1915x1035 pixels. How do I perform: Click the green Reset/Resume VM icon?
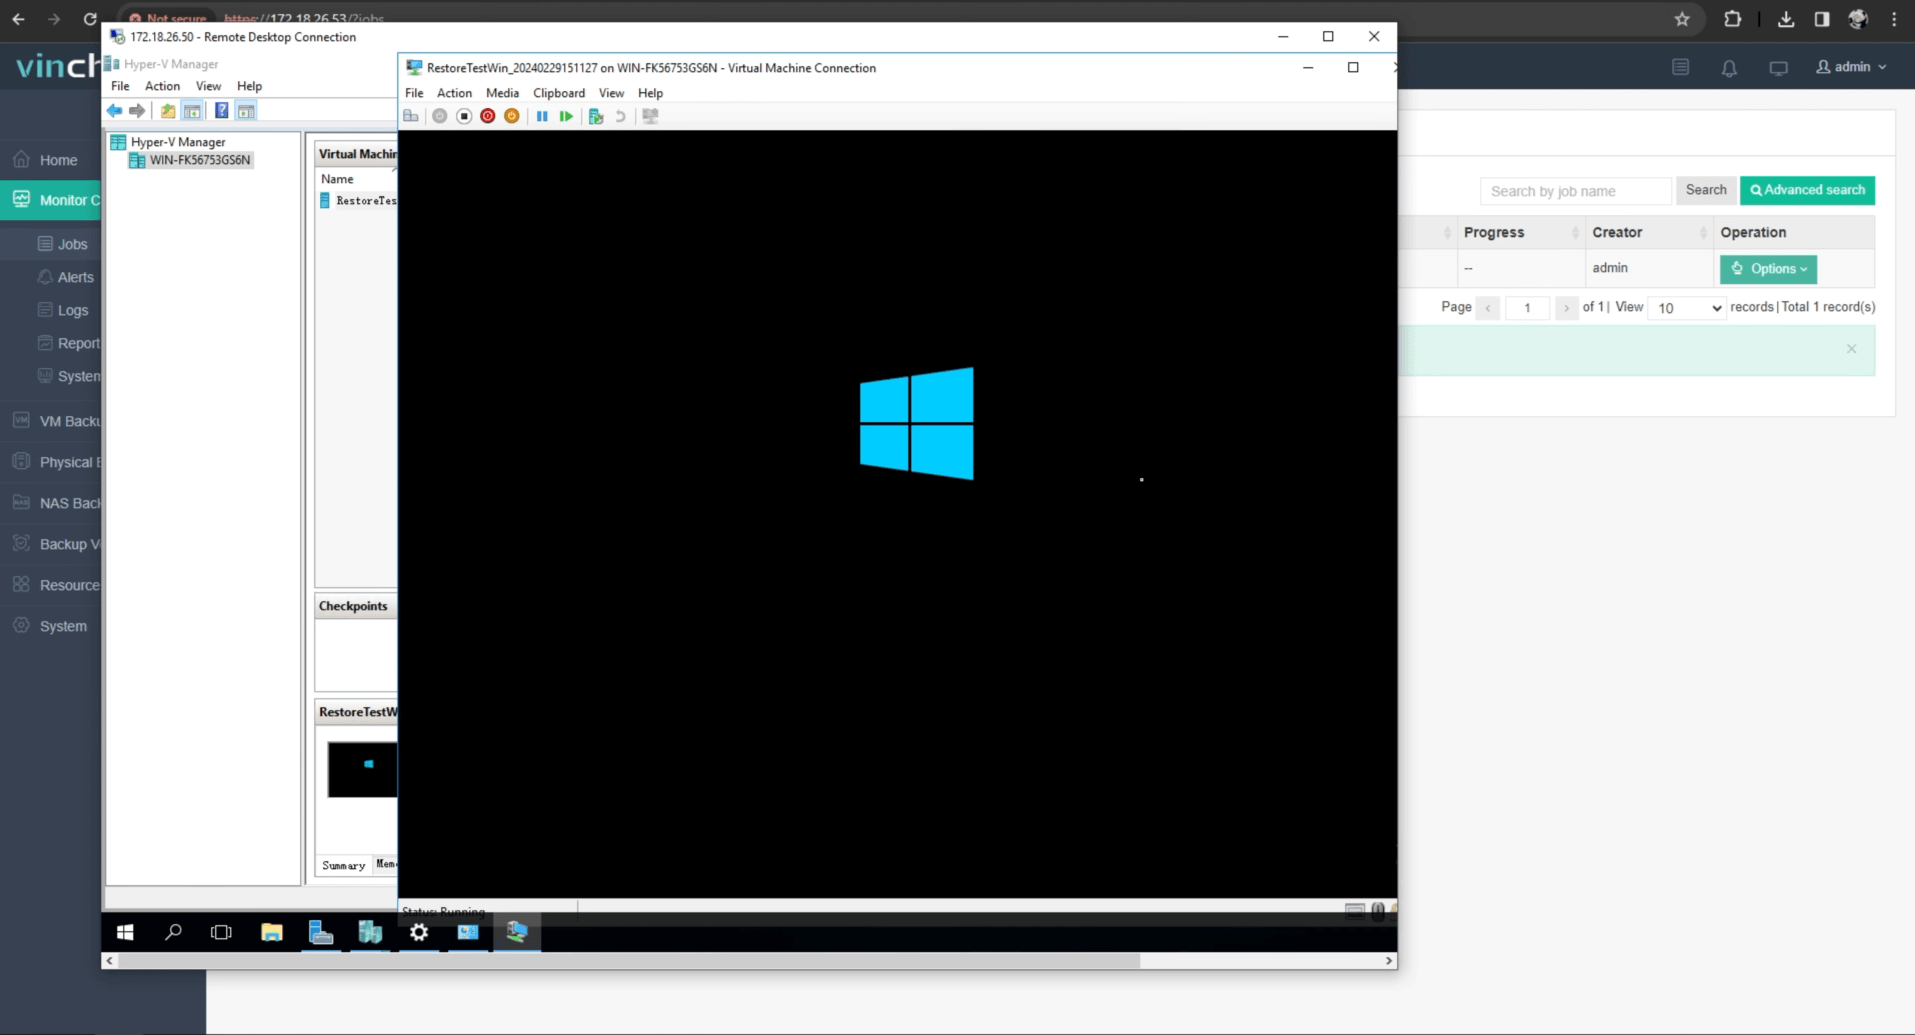566,116
